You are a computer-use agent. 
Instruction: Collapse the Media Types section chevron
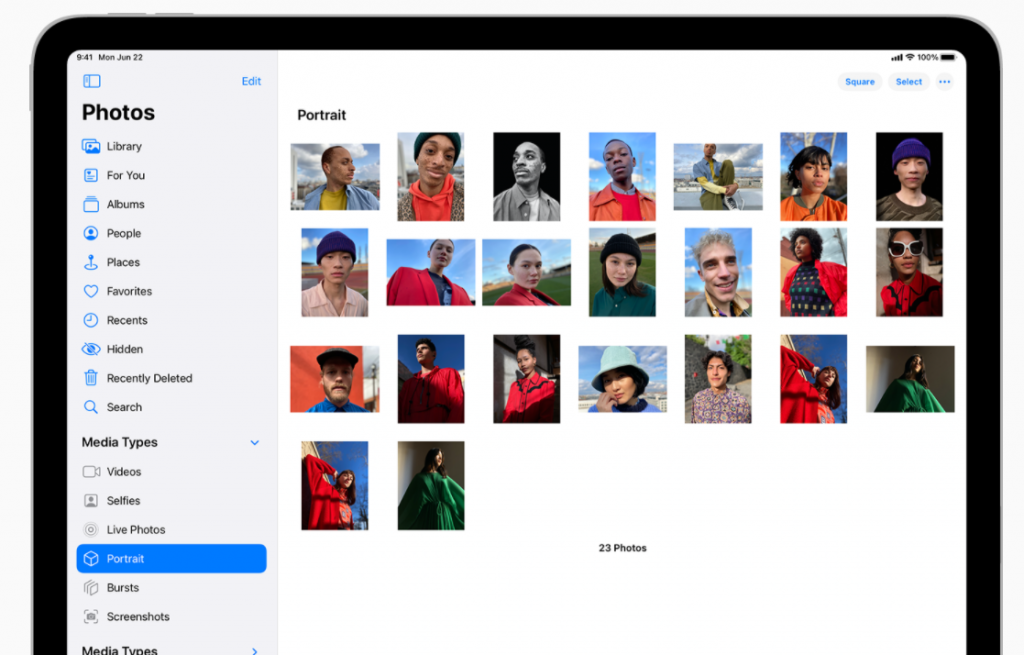coord(255,443)
